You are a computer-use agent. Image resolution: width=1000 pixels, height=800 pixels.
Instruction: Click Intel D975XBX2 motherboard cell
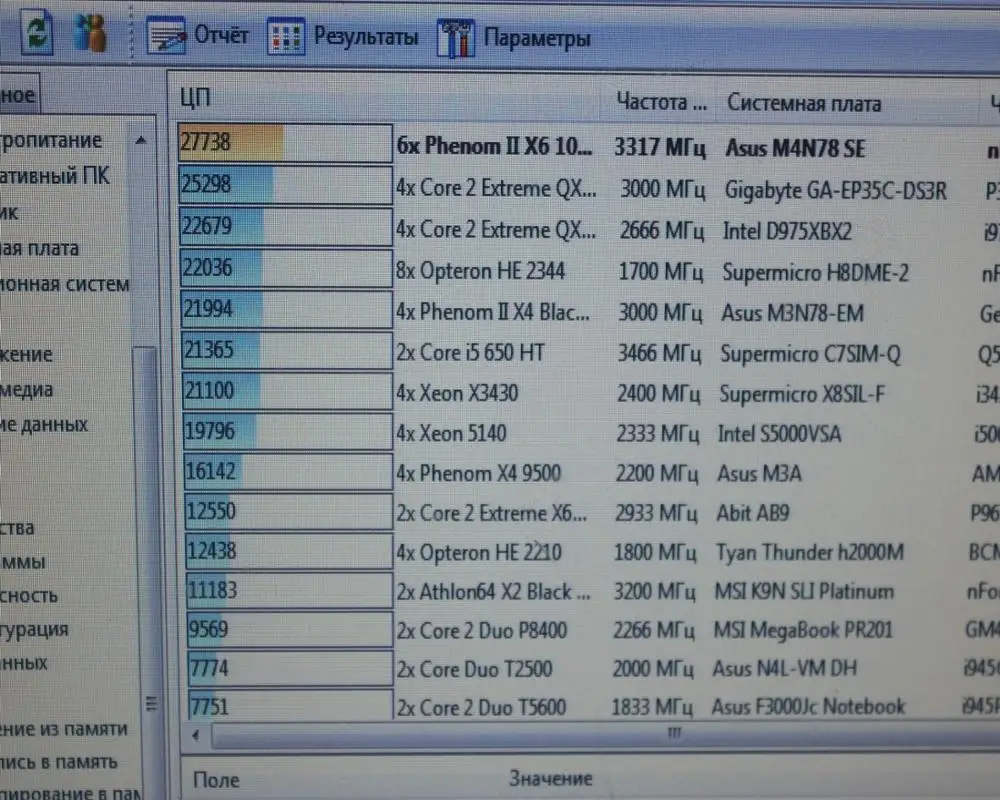pos(787,231)
